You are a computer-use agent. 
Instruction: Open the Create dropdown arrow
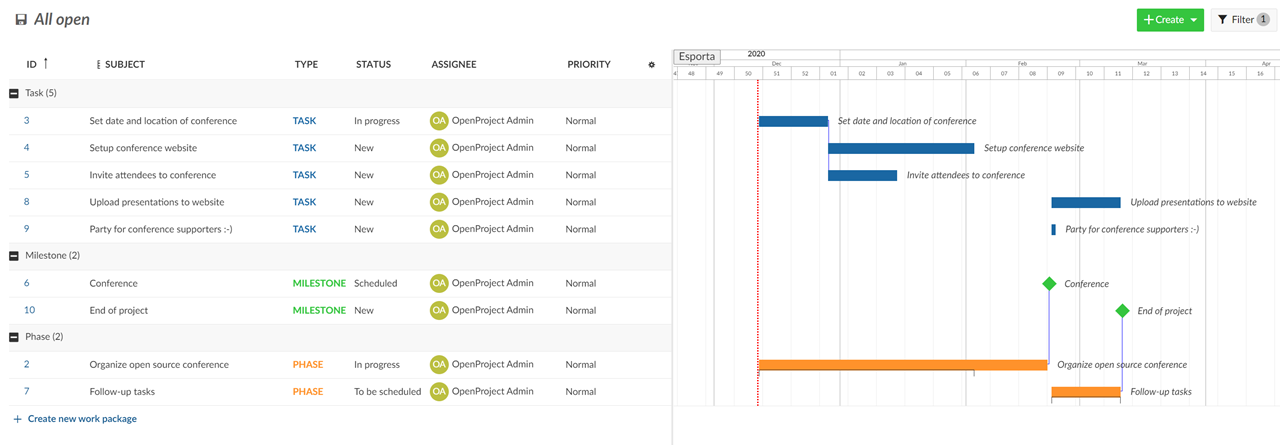(1194, 20)
